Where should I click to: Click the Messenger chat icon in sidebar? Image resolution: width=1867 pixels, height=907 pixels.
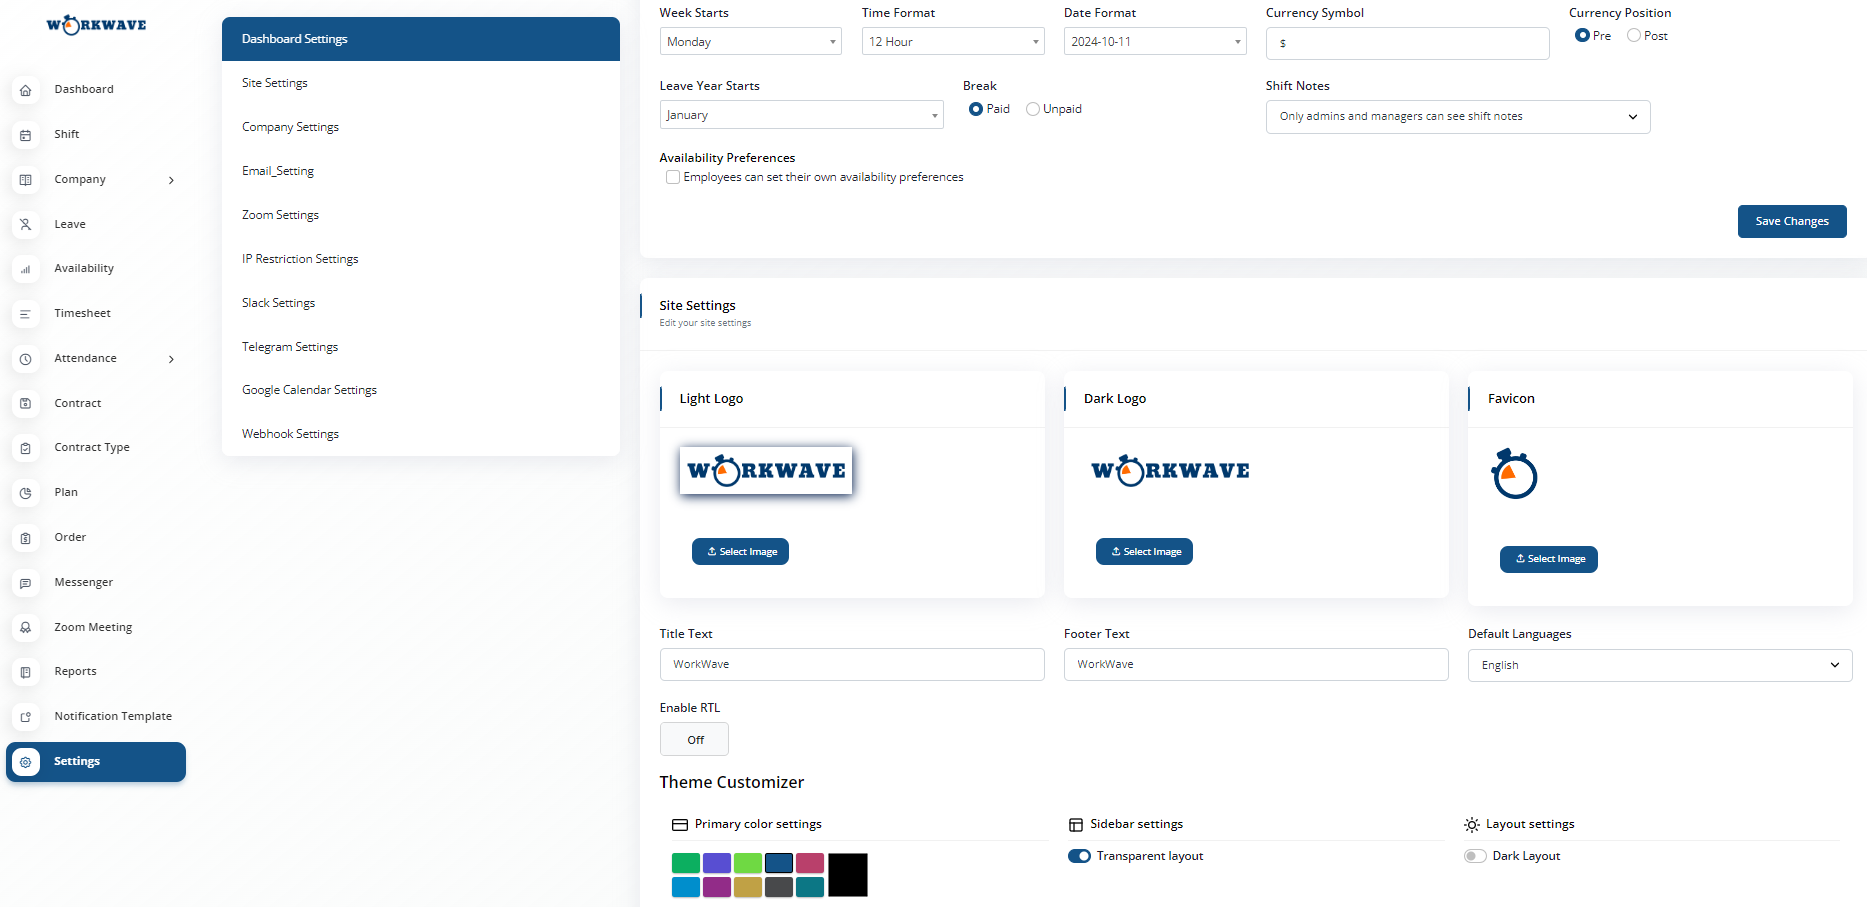26,583
